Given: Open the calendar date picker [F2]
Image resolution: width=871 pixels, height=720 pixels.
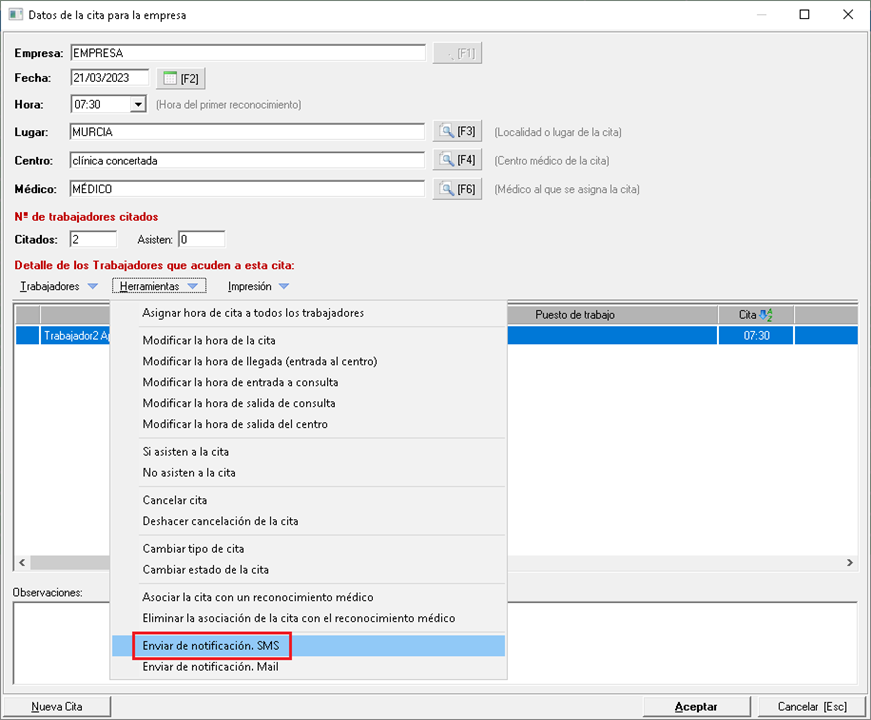Looking at the screenshot, I should pos(182,78).
